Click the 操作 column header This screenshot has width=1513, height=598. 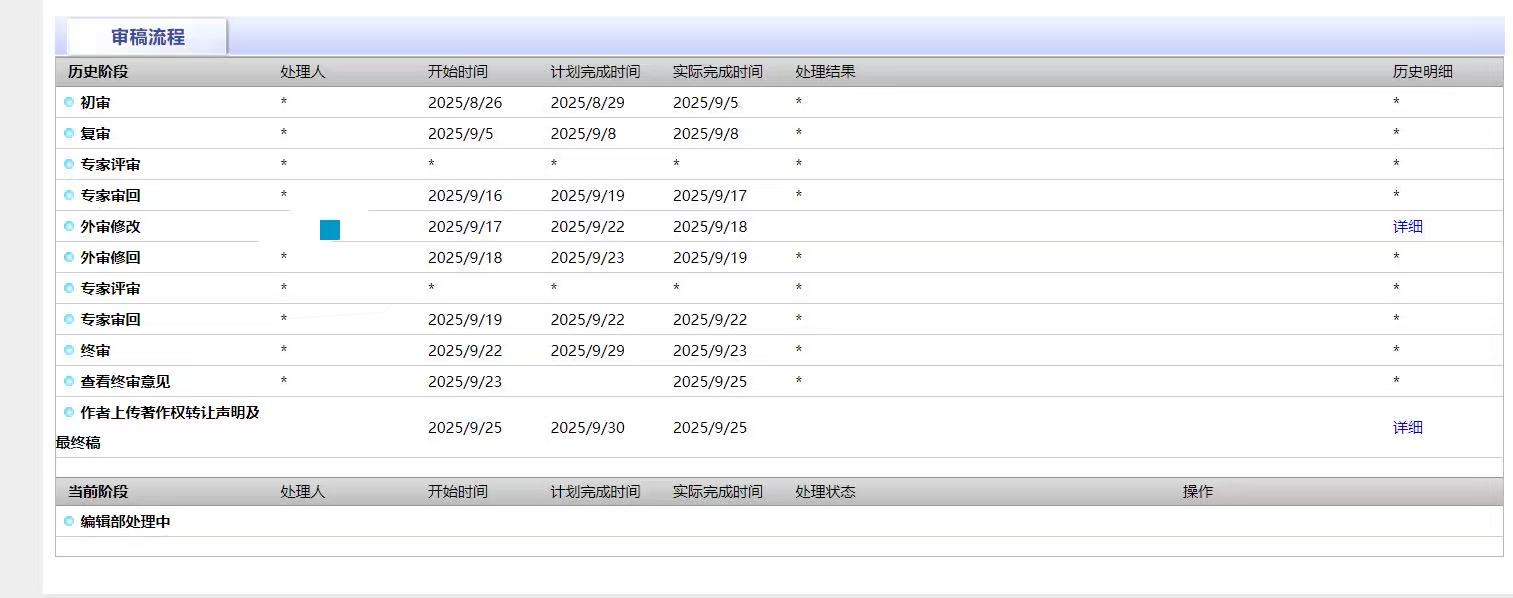pyautogui.click(x=1197, y=492)
